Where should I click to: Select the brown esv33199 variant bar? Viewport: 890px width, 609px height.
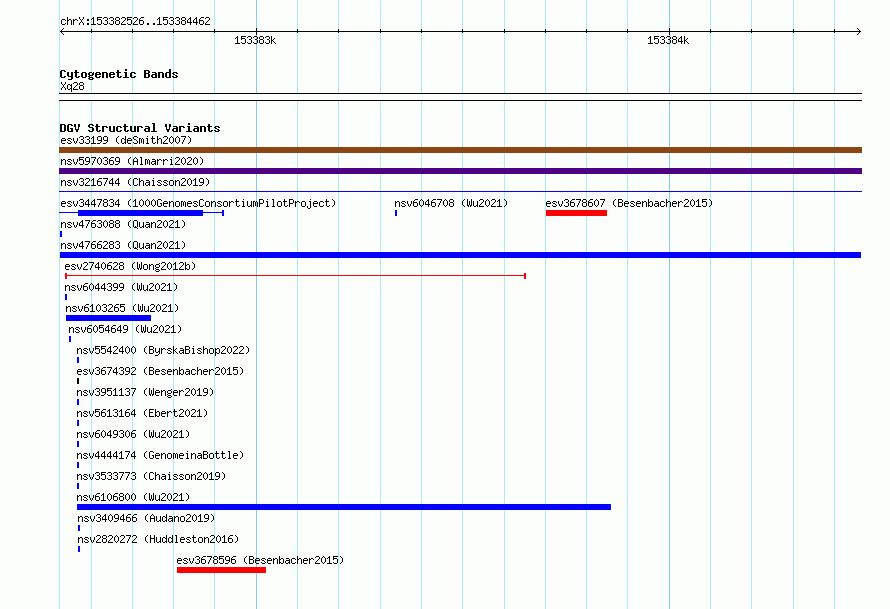point(460,150)
